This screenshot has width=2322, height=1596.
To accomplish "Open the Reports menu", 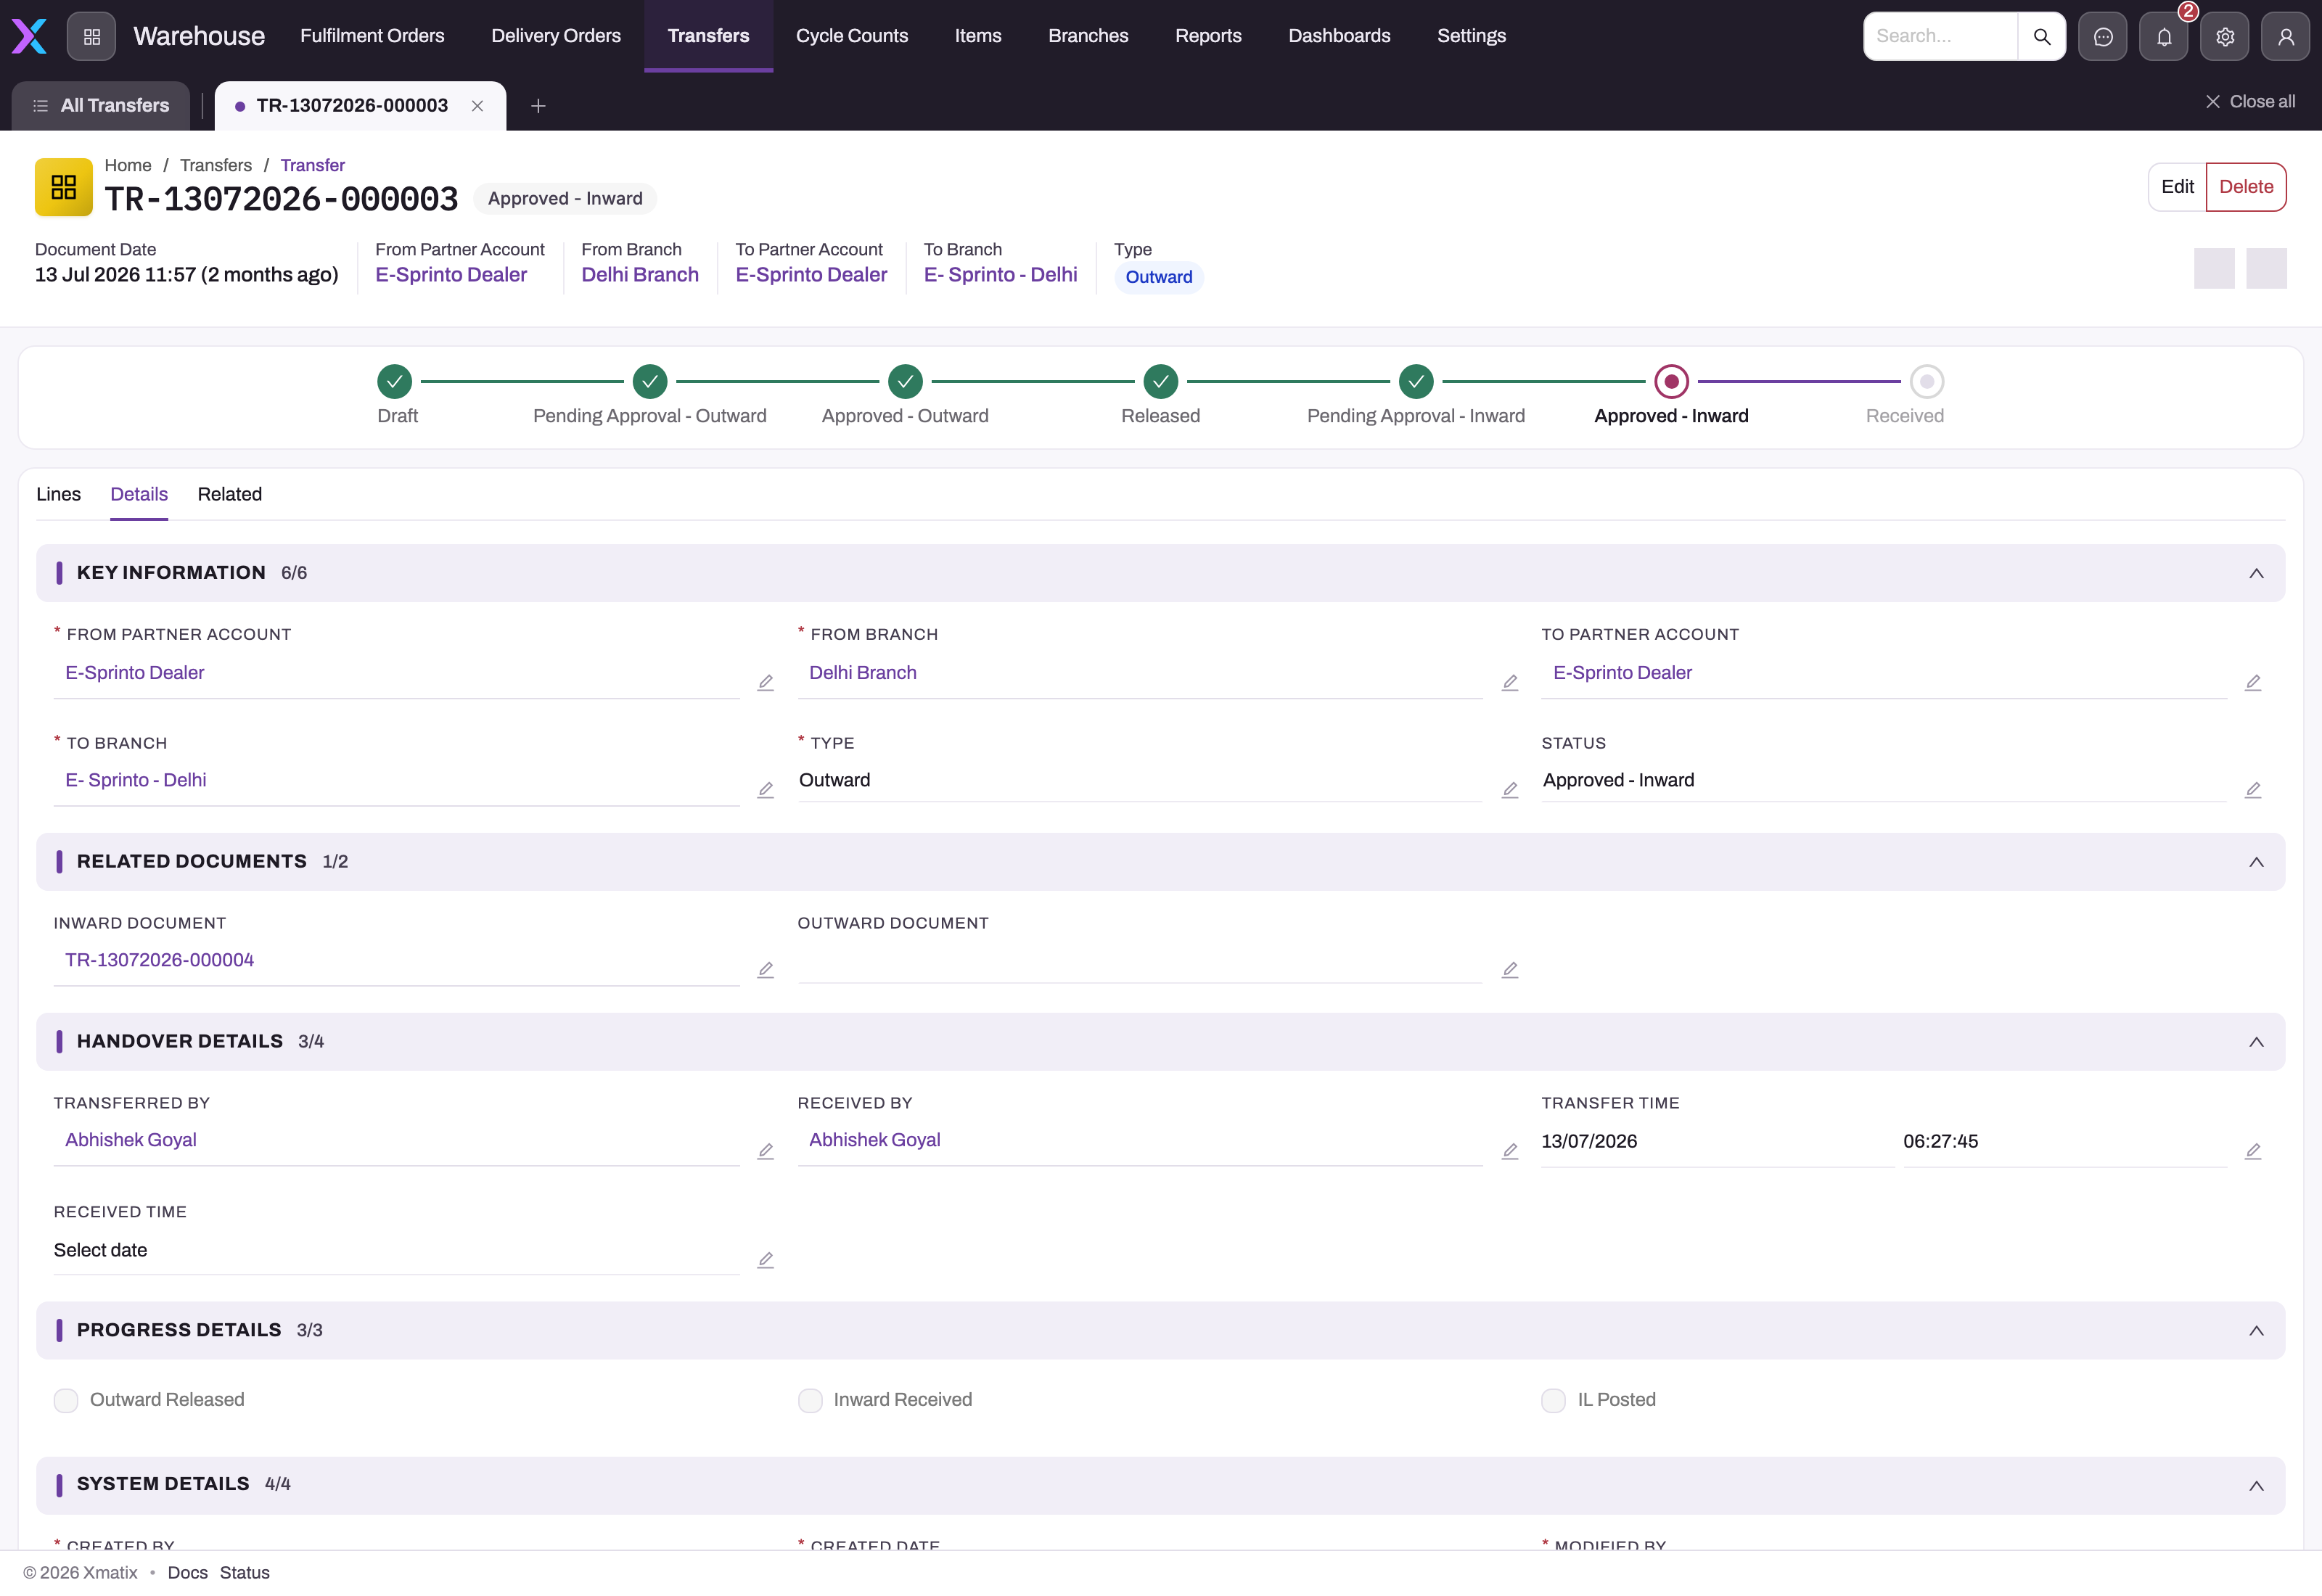I will point(1208,36).
